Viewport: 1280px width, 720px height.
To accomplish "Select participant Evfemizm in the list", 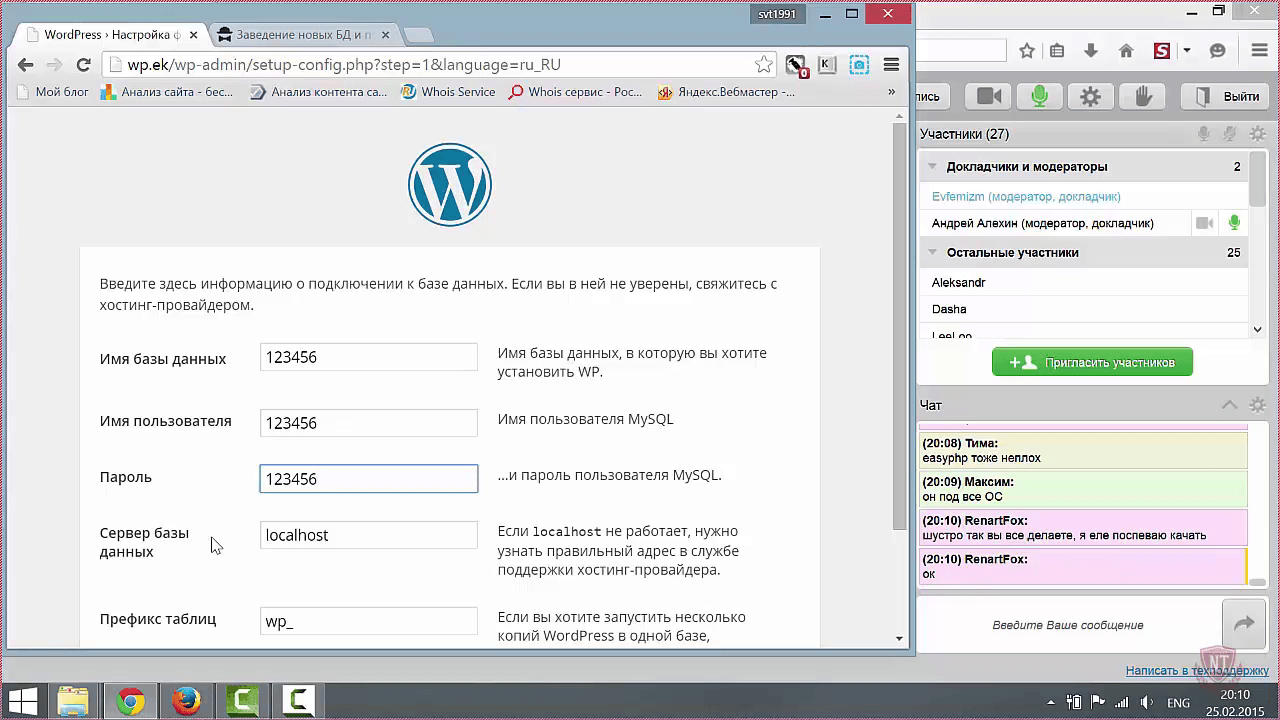I will (x=1026, y=197).
